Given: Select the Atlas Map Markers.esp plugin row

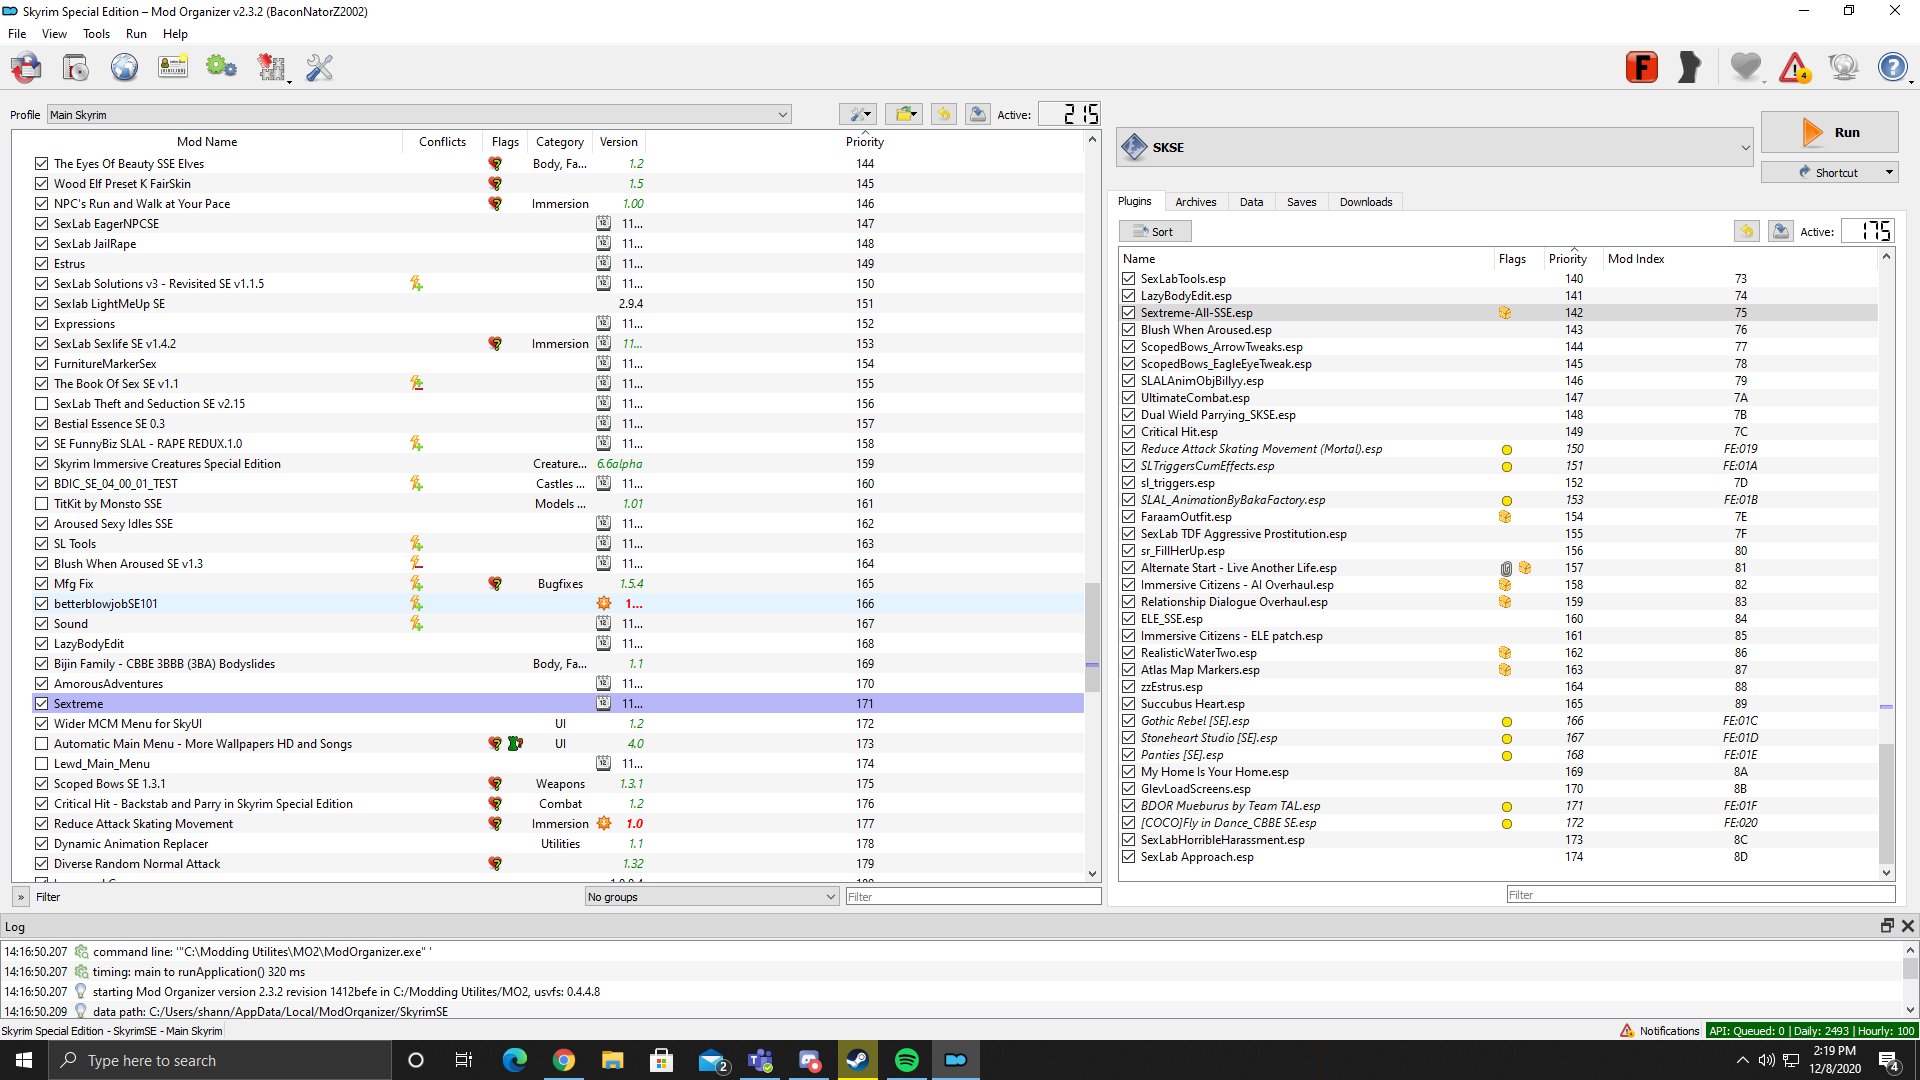Looking at the screenshot, I should click(1498, 670).
